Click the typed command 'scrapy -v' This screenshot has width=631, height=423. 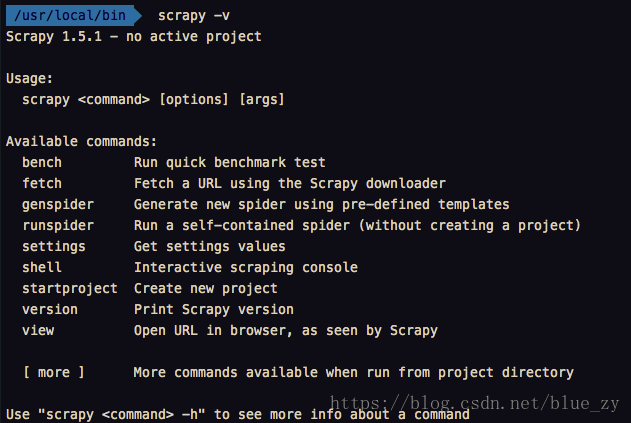pos(194,16)
